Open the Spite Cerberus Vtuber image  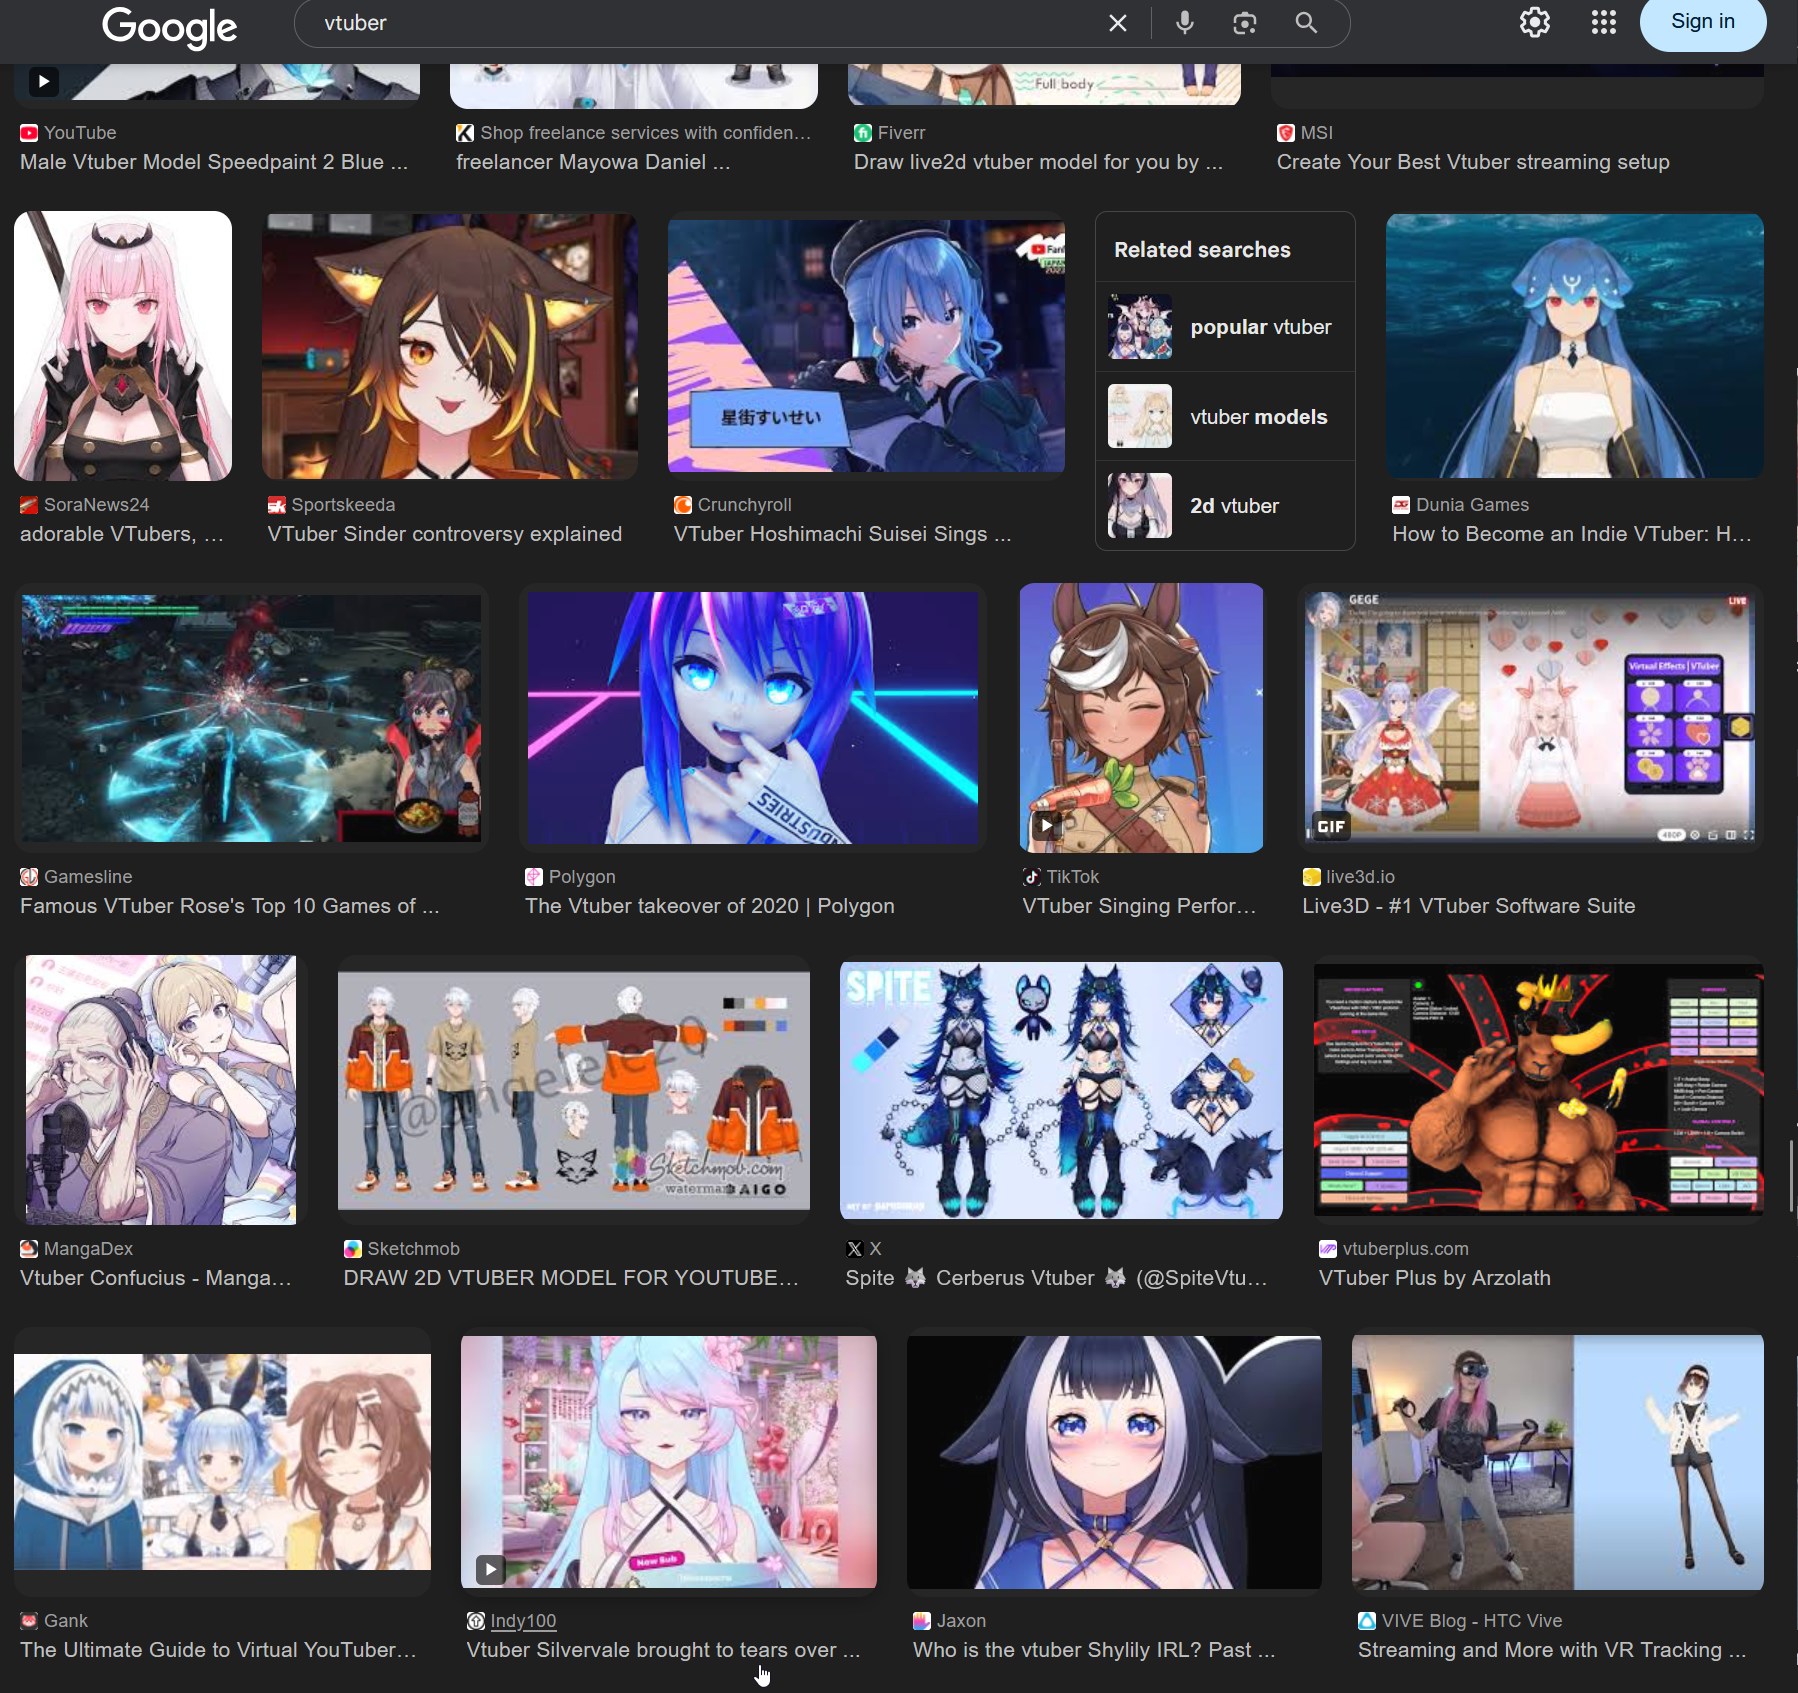[x=1061, y=1090]
